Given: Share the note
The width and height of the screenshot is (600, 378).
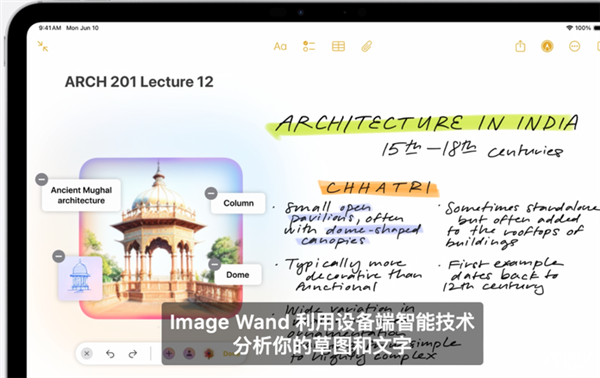Looking at the screenshot, I should [520, 46].
